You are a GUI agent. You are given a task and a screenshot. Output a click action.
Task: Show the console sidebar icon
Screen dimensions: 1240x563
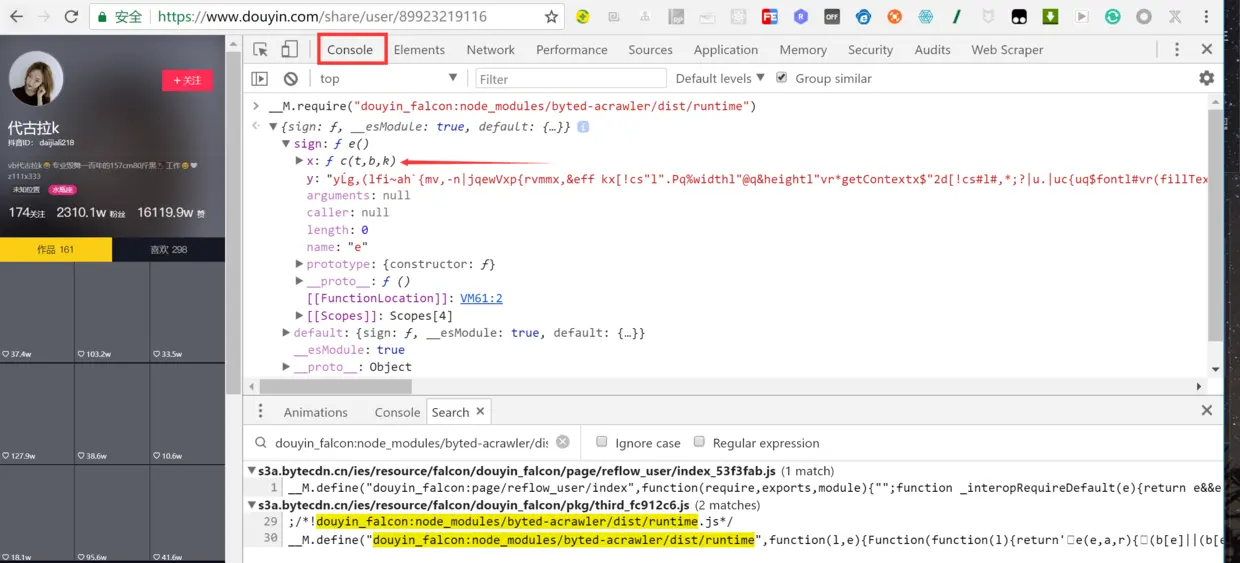click(259, 78)
